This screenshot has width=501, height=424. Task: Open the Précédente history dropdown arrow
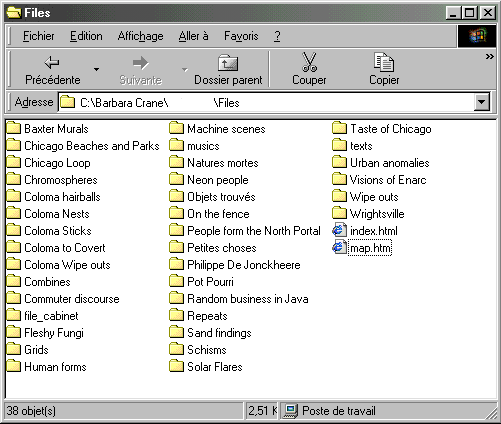[x=96, y=69]
